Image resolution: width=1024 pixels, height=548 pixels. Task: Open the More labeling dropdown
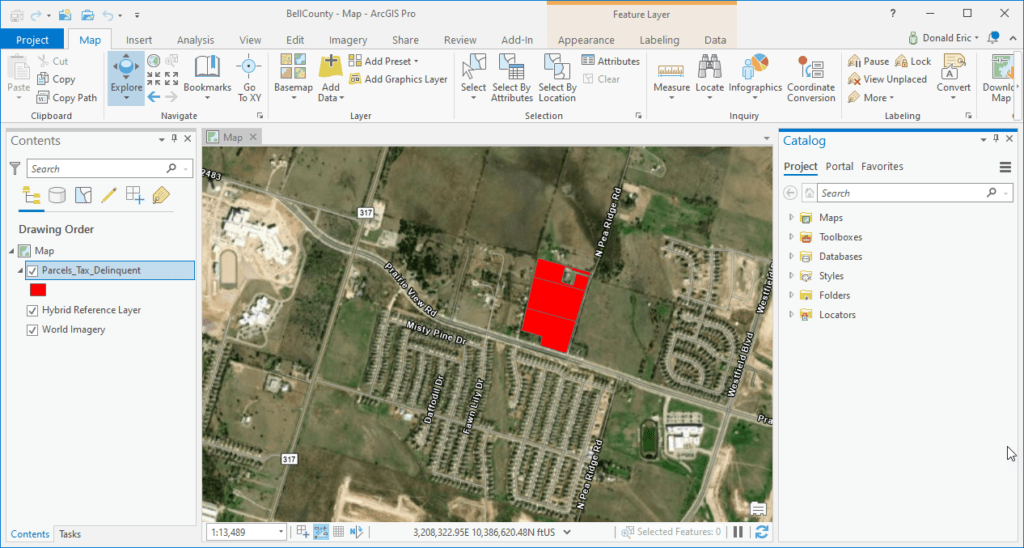click(x=871, y=97)
